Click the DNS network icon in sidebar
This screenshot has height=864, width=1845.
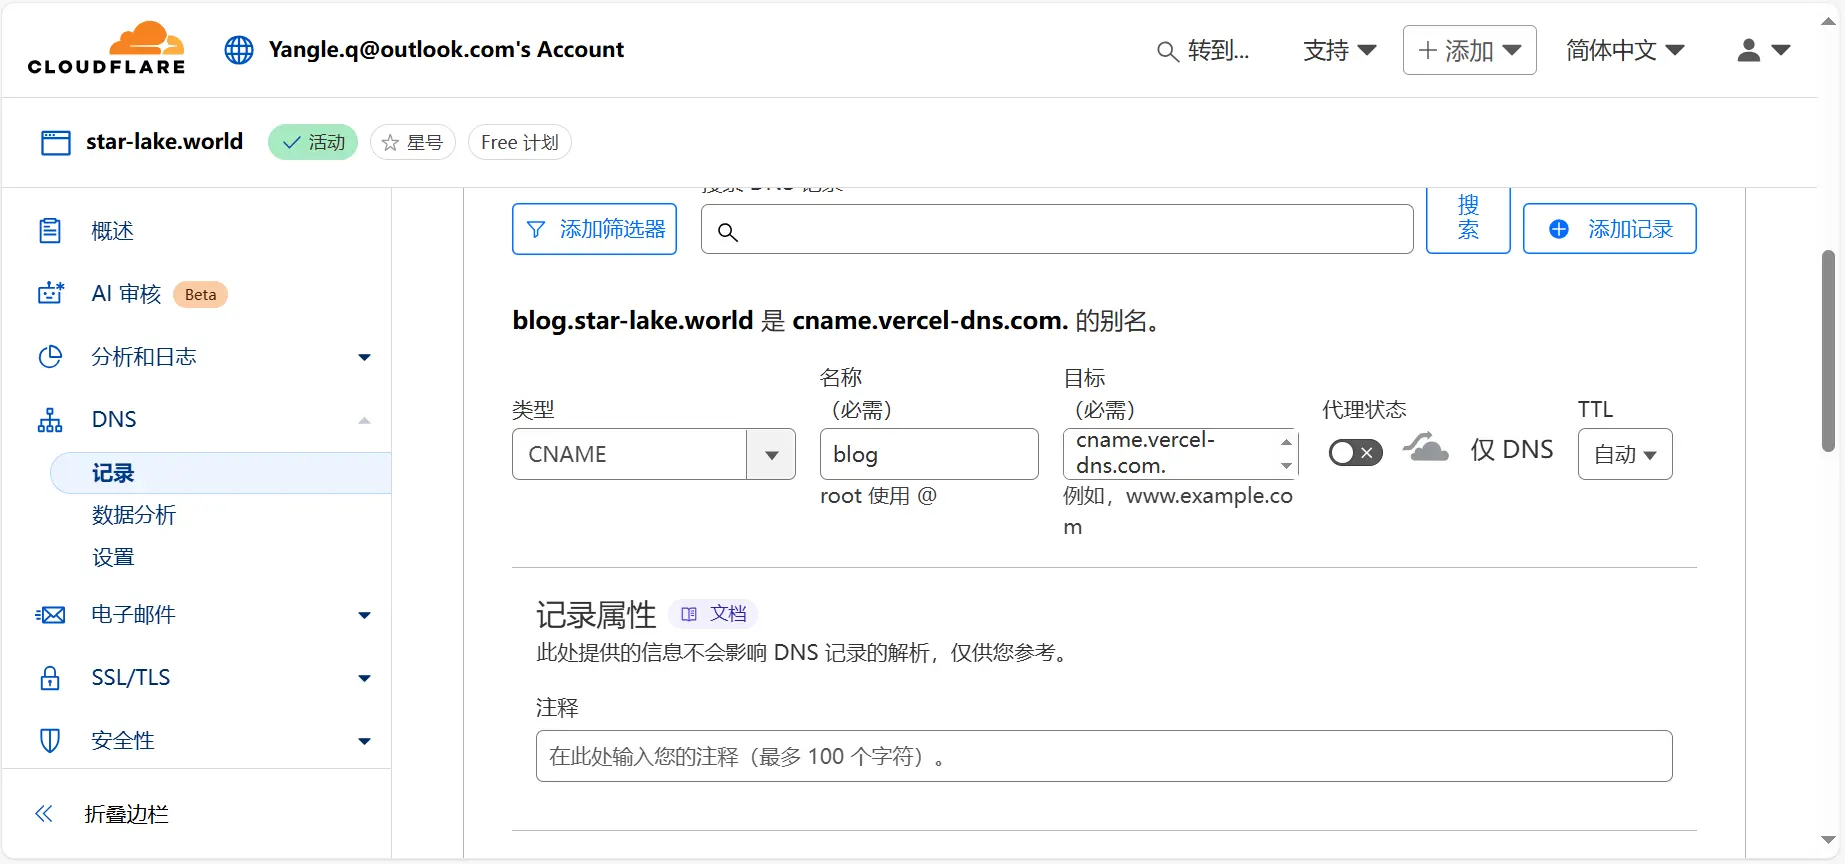pyautogui.click(x=50, y=420)
